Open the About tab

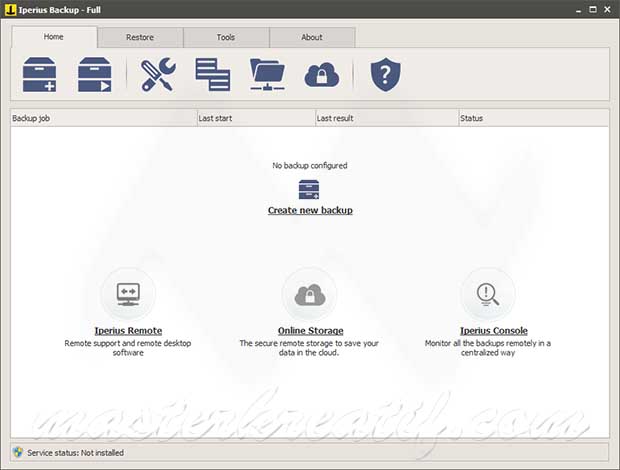pos(312,37)
